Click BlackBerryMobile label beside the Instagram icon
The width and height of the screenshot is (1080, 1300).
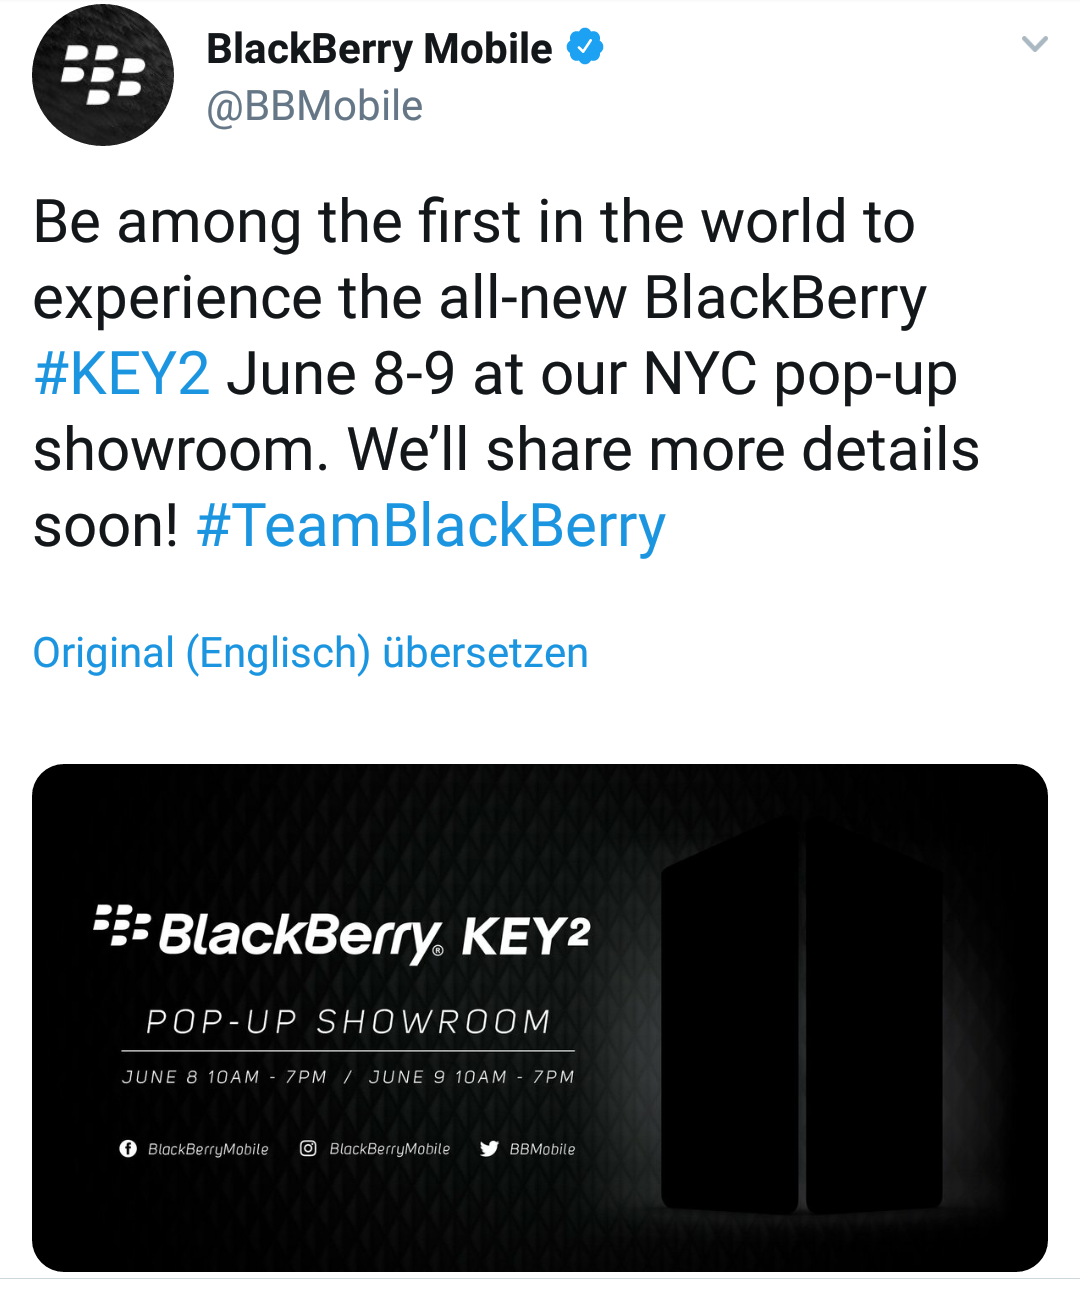tap(390, 1149)
